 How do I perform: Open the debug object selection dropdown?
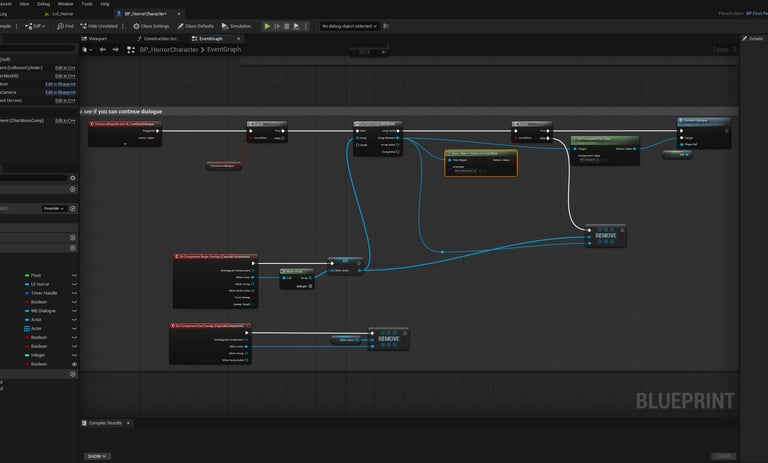[x=349, y=26]
